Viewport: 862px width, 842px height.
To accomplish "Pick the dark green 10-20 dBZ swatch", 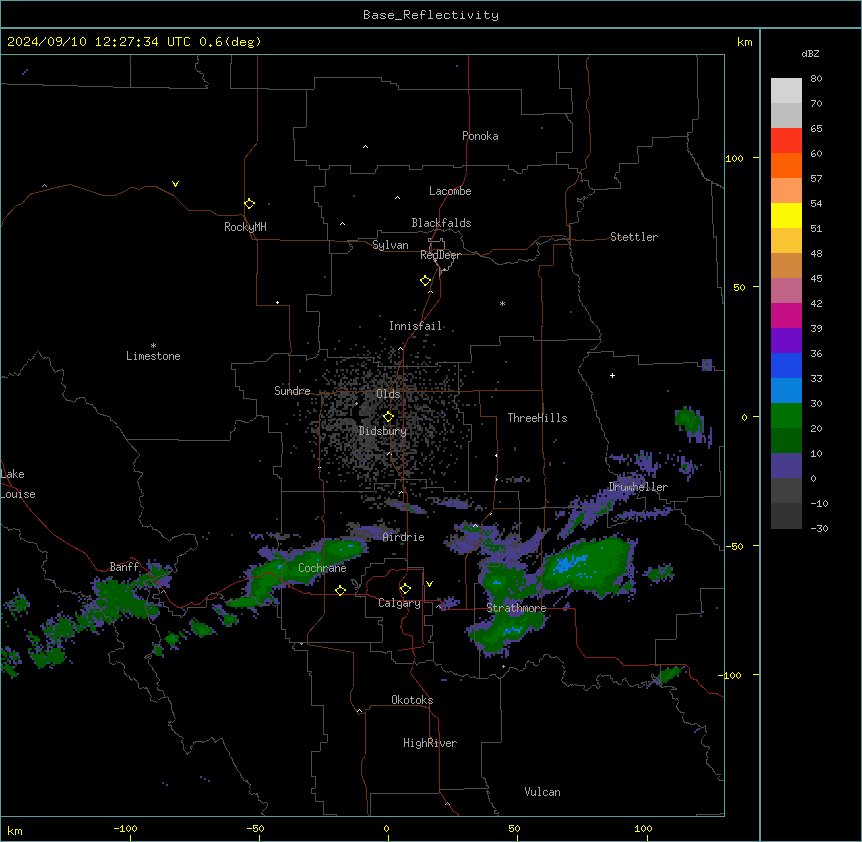I will tap(786, 441).
